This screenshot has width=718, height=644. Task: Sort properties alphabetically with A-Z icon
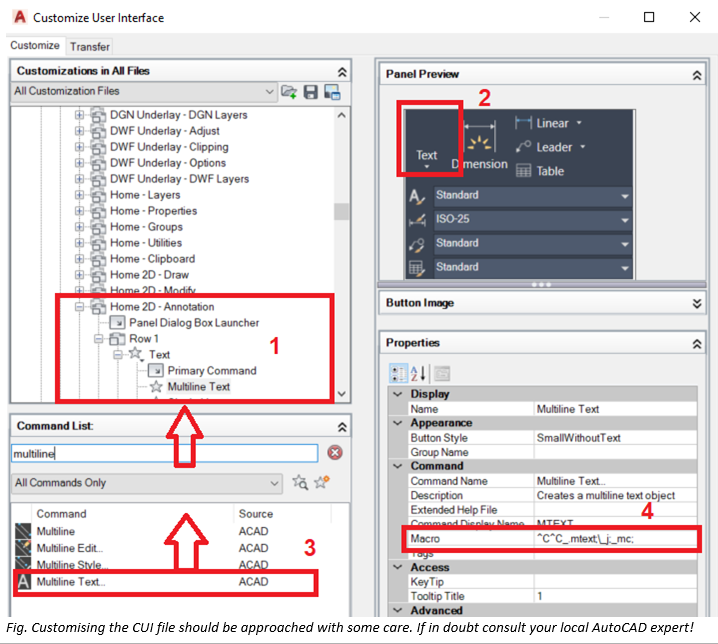pyautogui.click(x=418, y=373)
